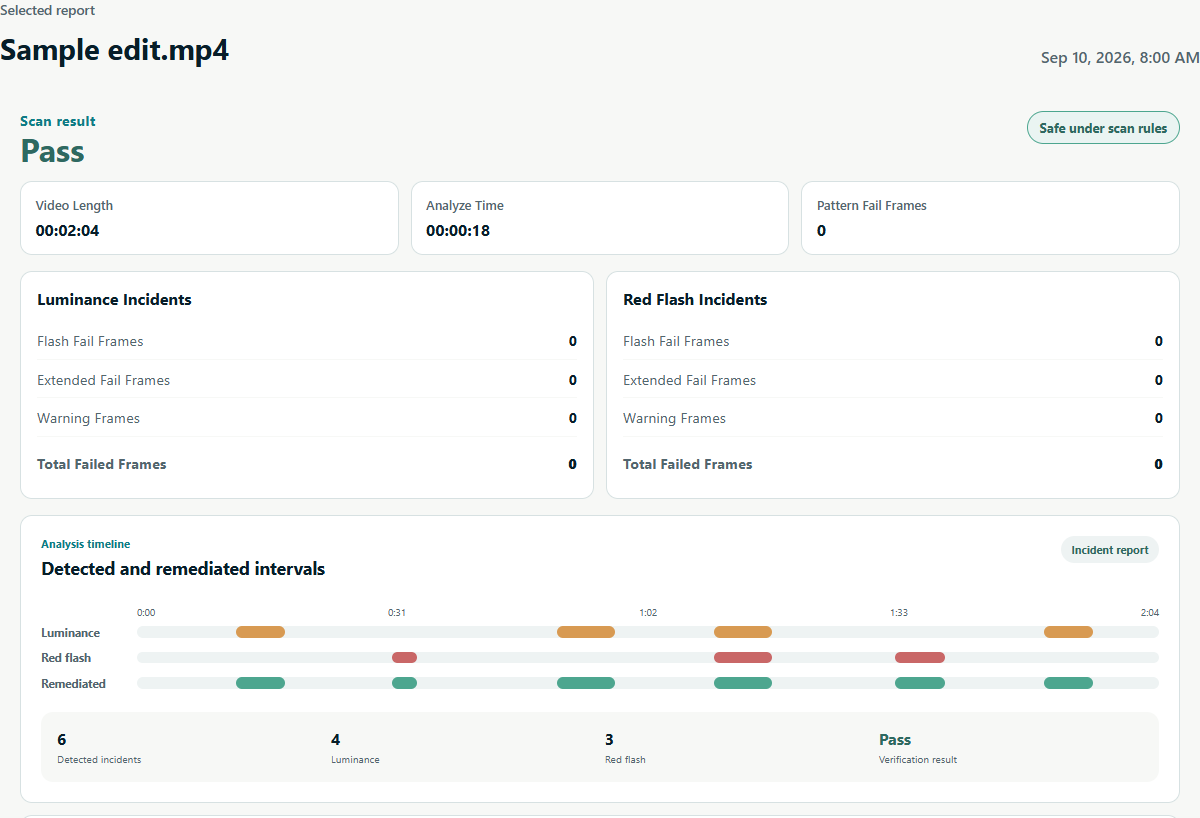This screenshot has width=1200, height=818.
Task: Click the Pass Verification result summary
Action: 918,748
